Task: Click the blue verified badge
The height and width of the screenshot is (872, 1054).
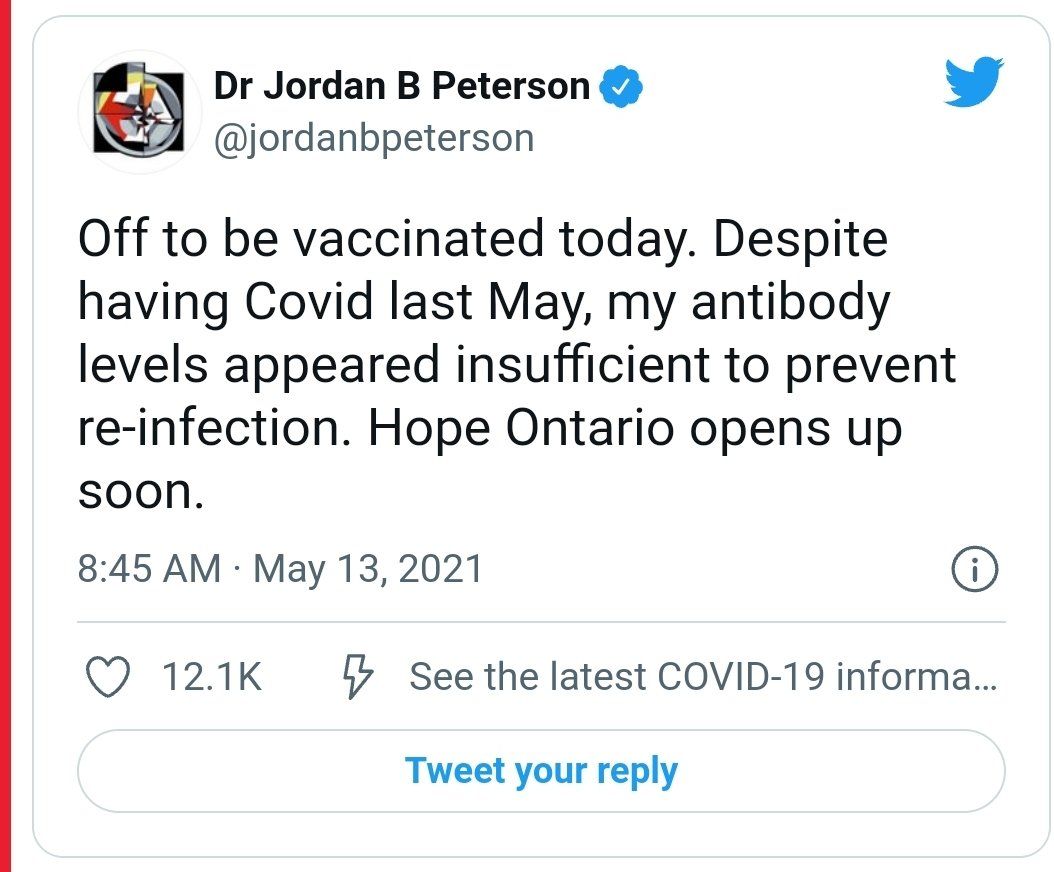Action: click(620, 88)
